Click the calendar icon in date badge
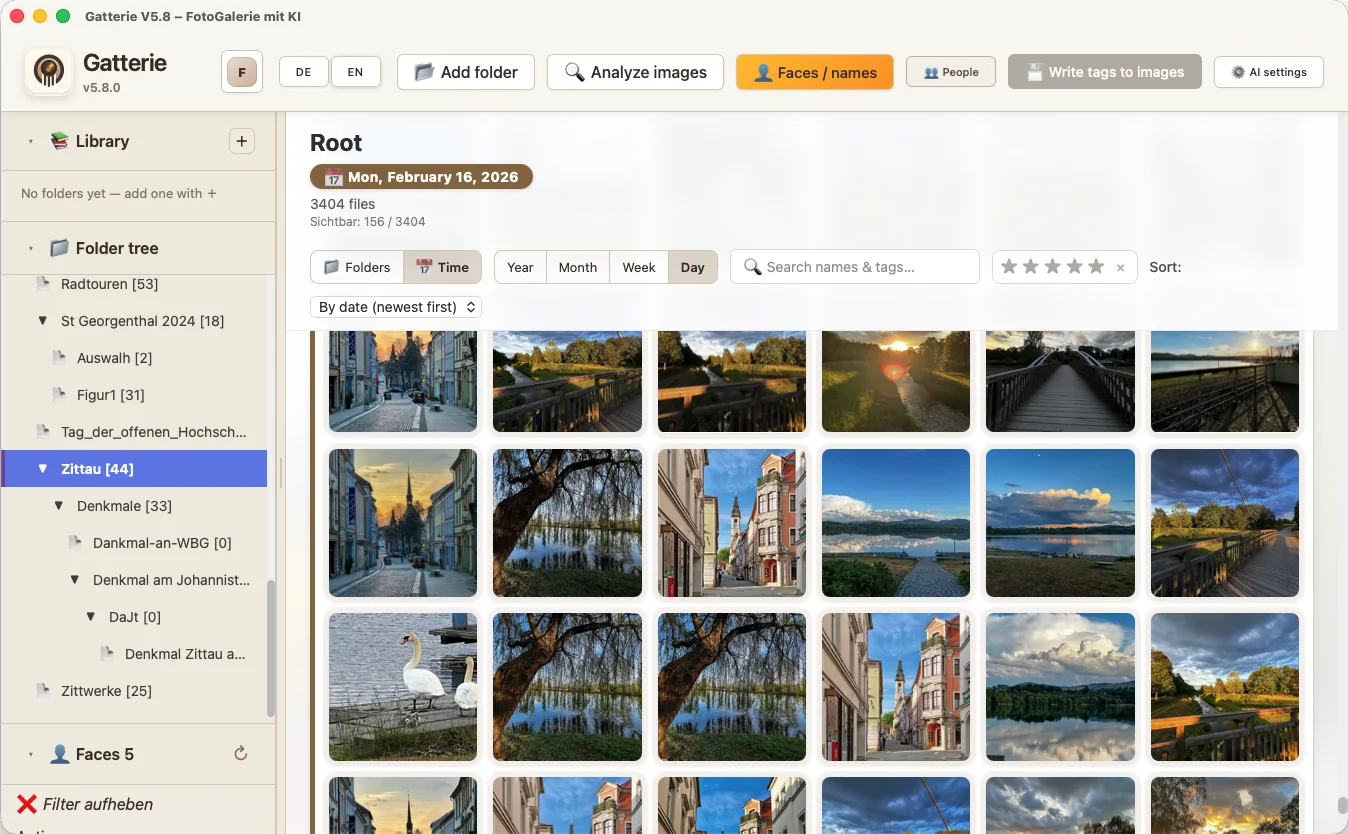Screen dimensions: 1348x834 pyautogui.click(x=333, y=177)
